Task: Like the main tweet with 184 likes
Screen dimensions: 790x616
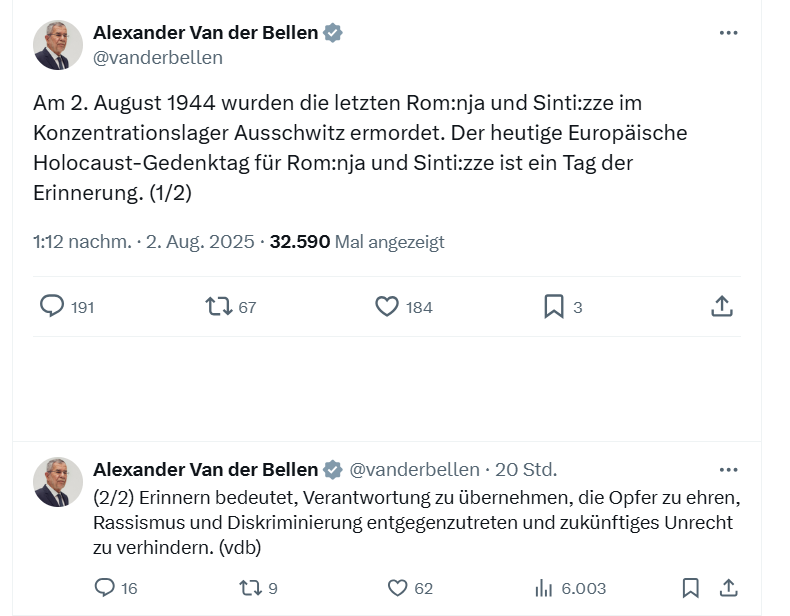Action: click(x=387, y=306)
